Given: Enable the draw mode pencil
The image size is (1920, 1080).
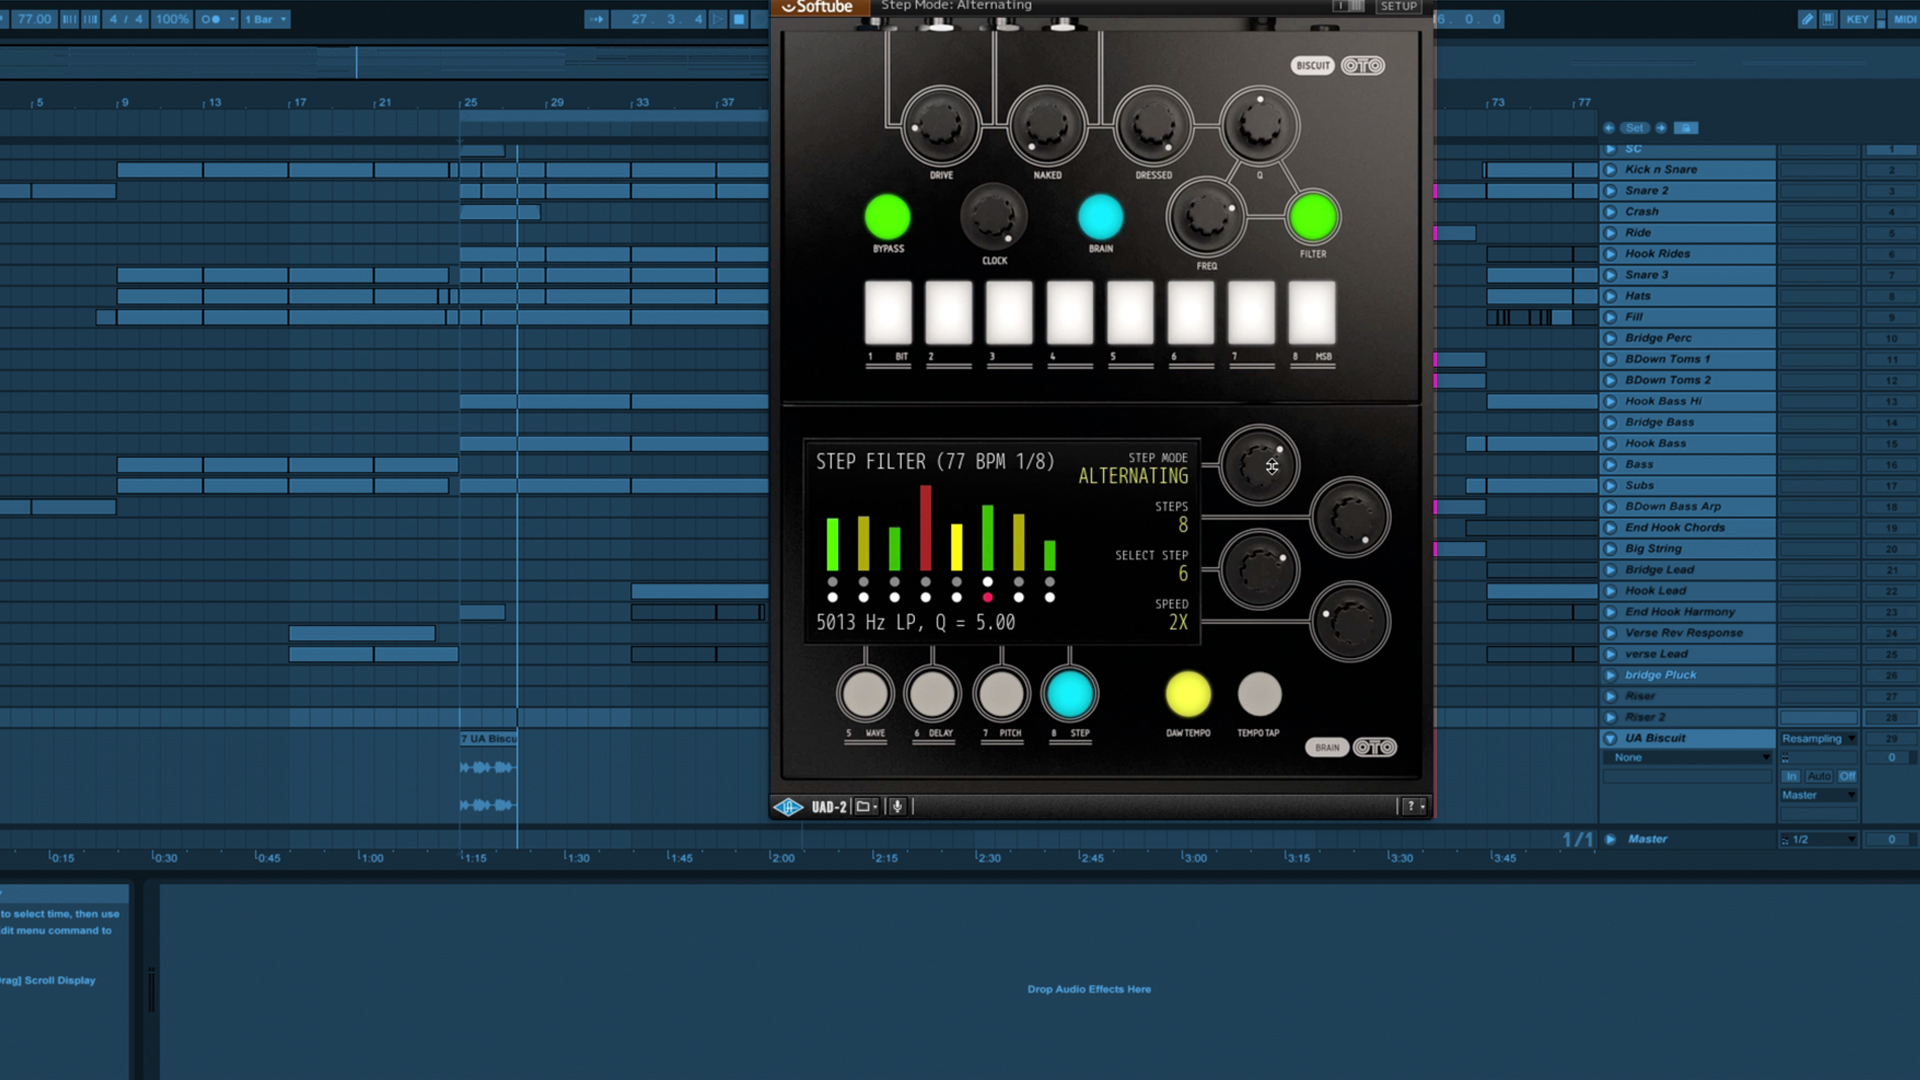Looking at the screenshot, I should (1807, 19).
